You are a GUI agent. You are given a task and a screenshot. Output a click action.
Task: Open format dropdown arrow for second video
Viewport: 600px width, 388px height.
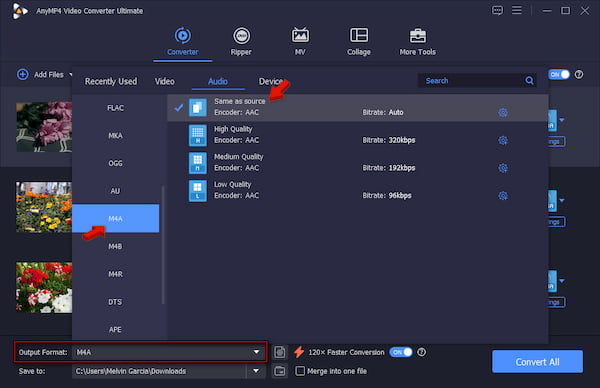pos(561,200)
